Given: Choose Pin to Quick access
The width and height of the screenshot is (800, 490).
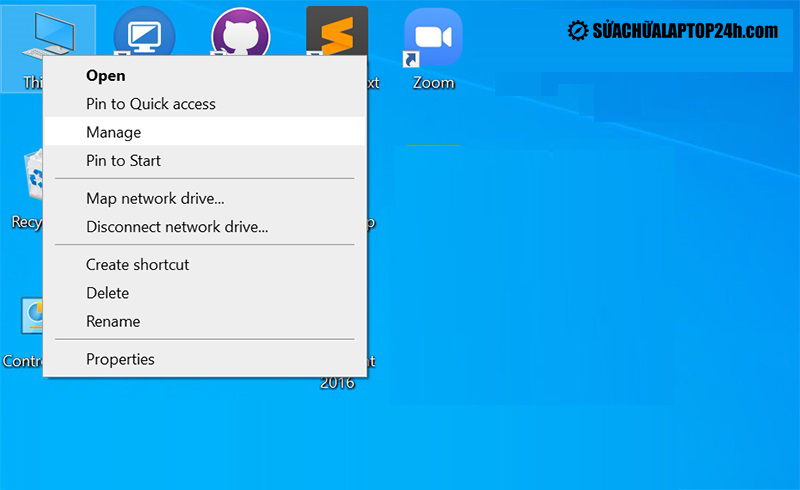Looking at the screenshot, I should [205, 104].
